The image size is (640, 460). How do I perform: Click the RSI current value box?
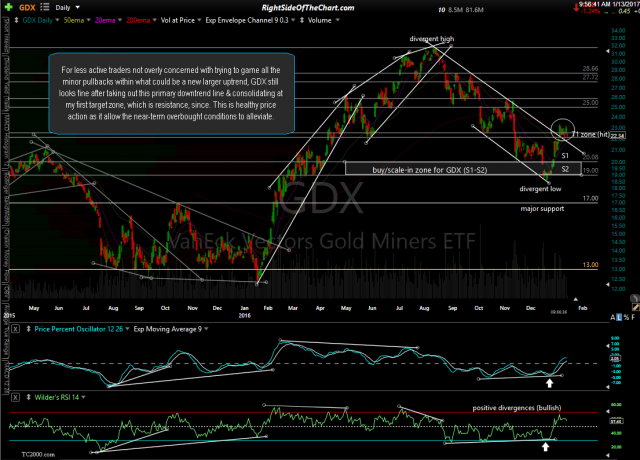click(x=616, y=421)
